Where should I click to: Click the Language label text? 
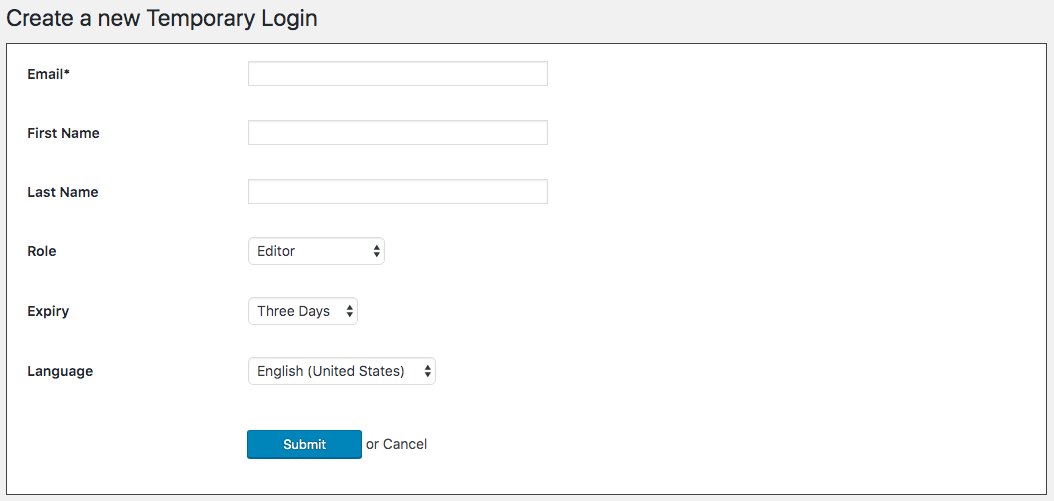[x=60, y=371]
